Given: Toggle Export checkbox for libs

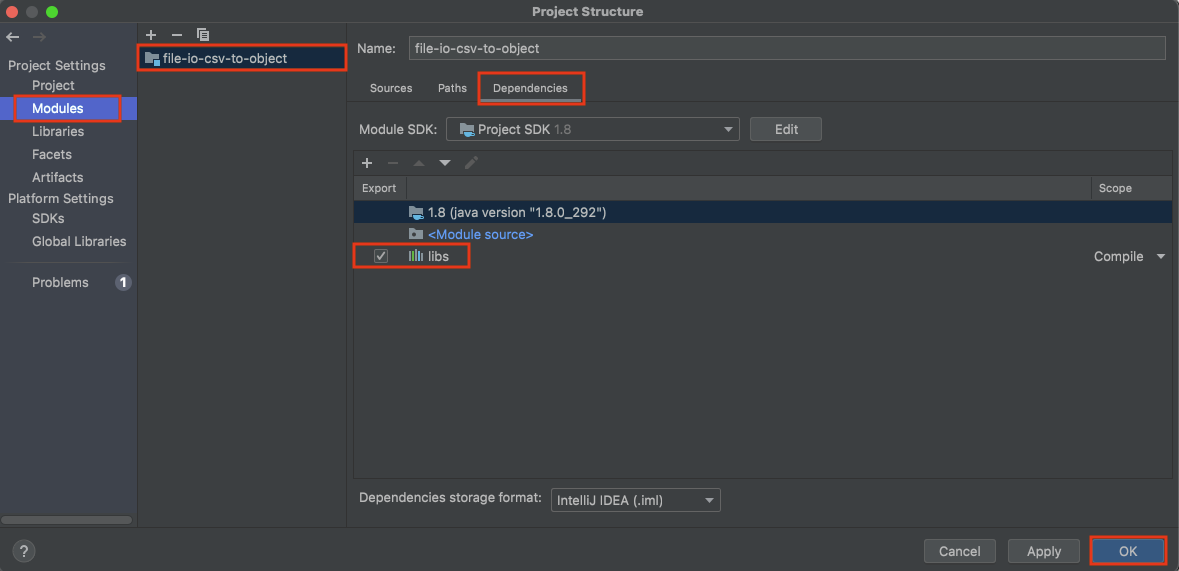Looking at the screenshot, I should [381, 256].
